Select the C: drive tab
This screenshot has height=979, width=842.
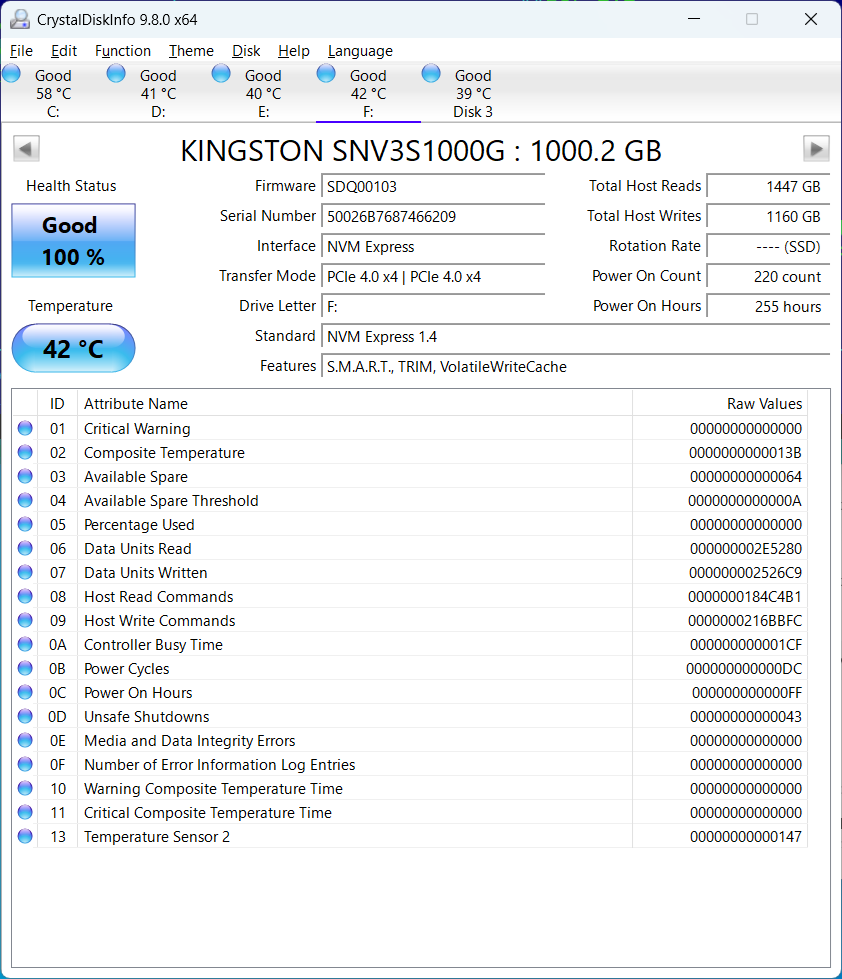[53, 93]
